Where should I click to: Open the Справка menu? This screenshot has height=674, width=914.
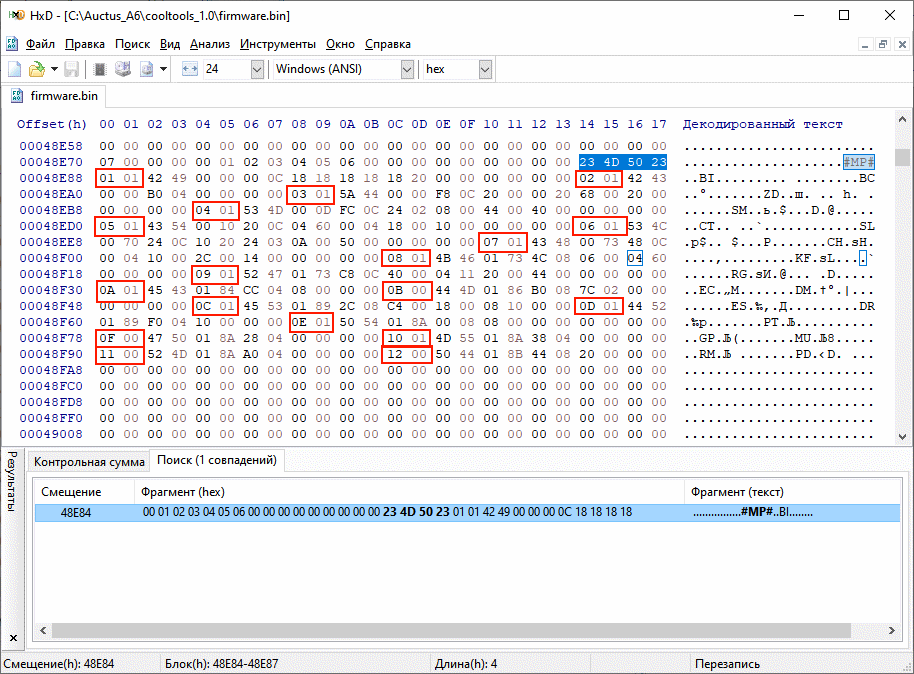pos(388,44)
